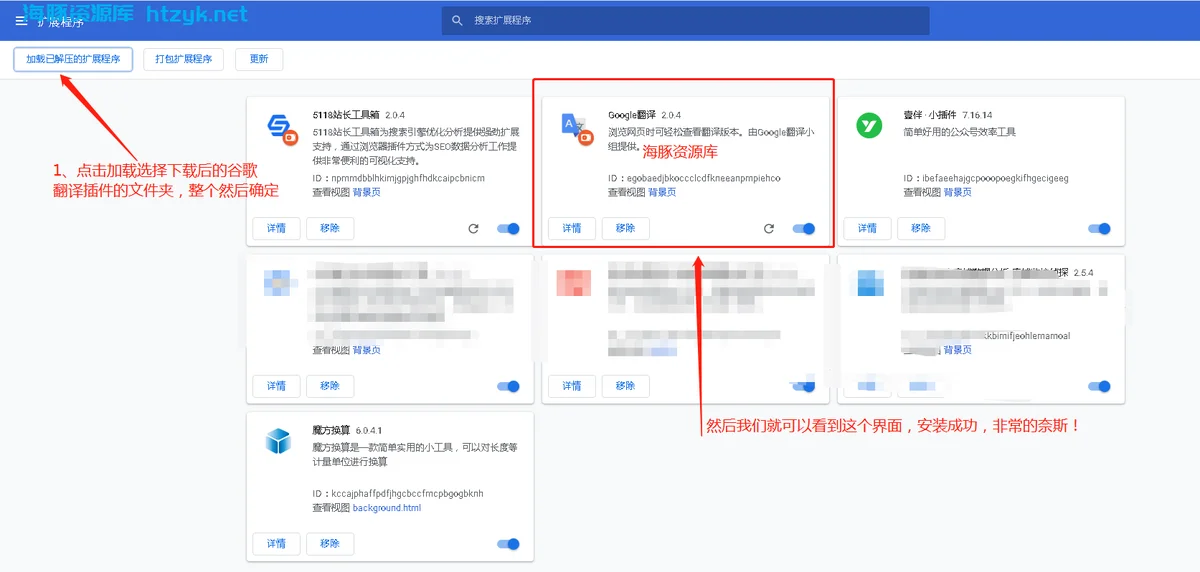Remove the 壹伴·小插件 extension

tap(921, 228)
